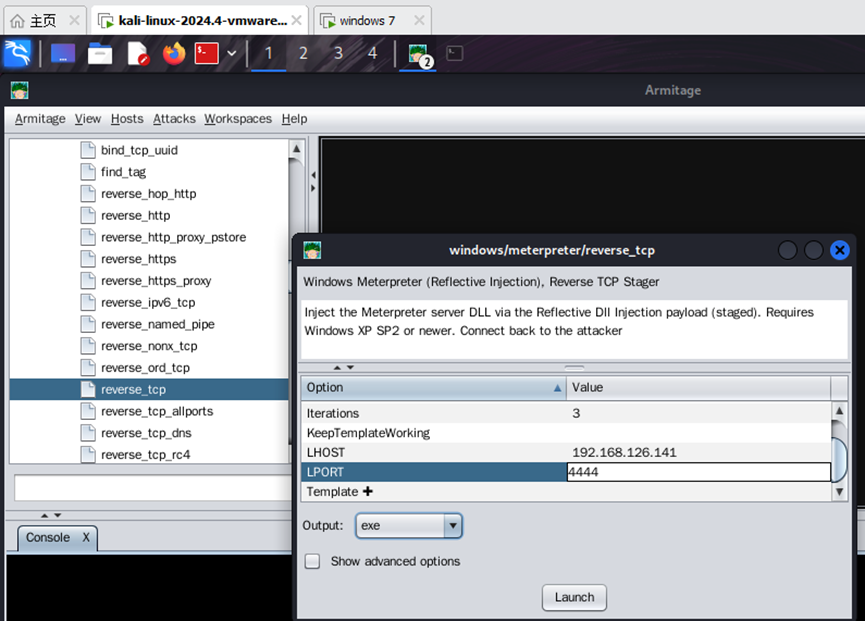The width and height of the screenshot is (865, 621).
Task: Click the payload dialog title icon
Action: [312, 250]
